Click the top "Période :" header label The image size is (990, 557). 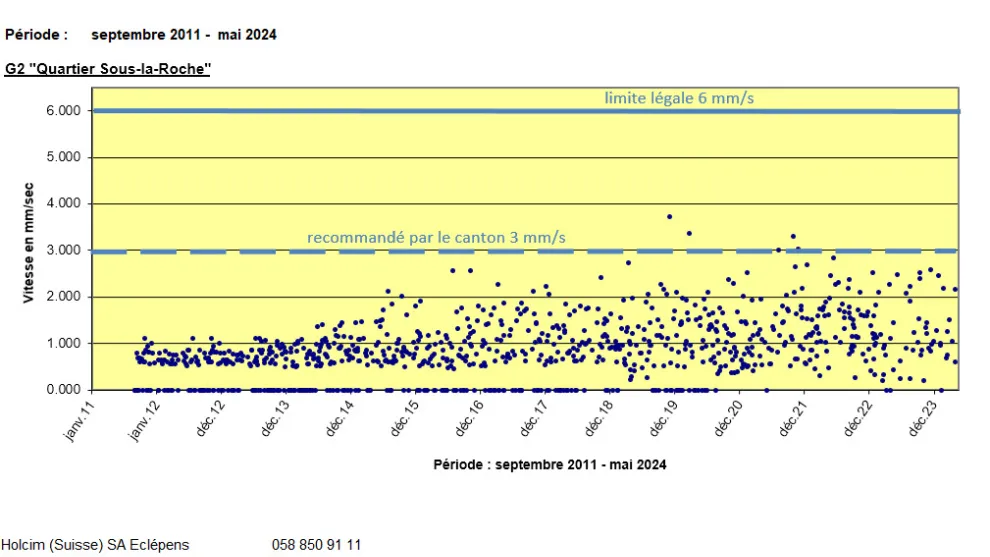coord(37,34)
